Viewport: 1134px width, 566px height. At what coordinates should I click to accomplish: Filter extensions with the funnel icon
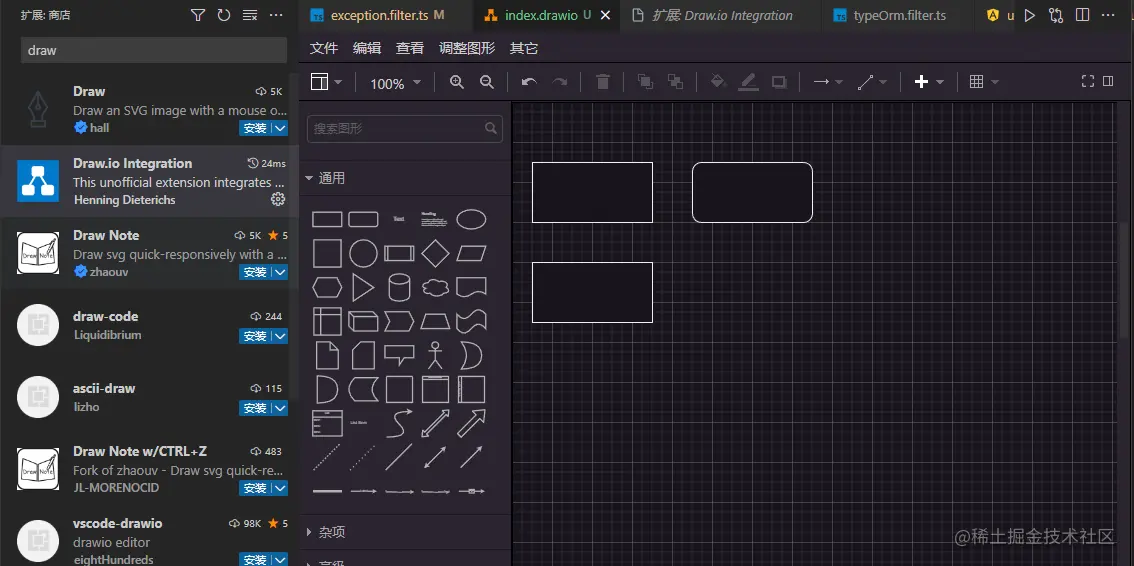point(198,15)
